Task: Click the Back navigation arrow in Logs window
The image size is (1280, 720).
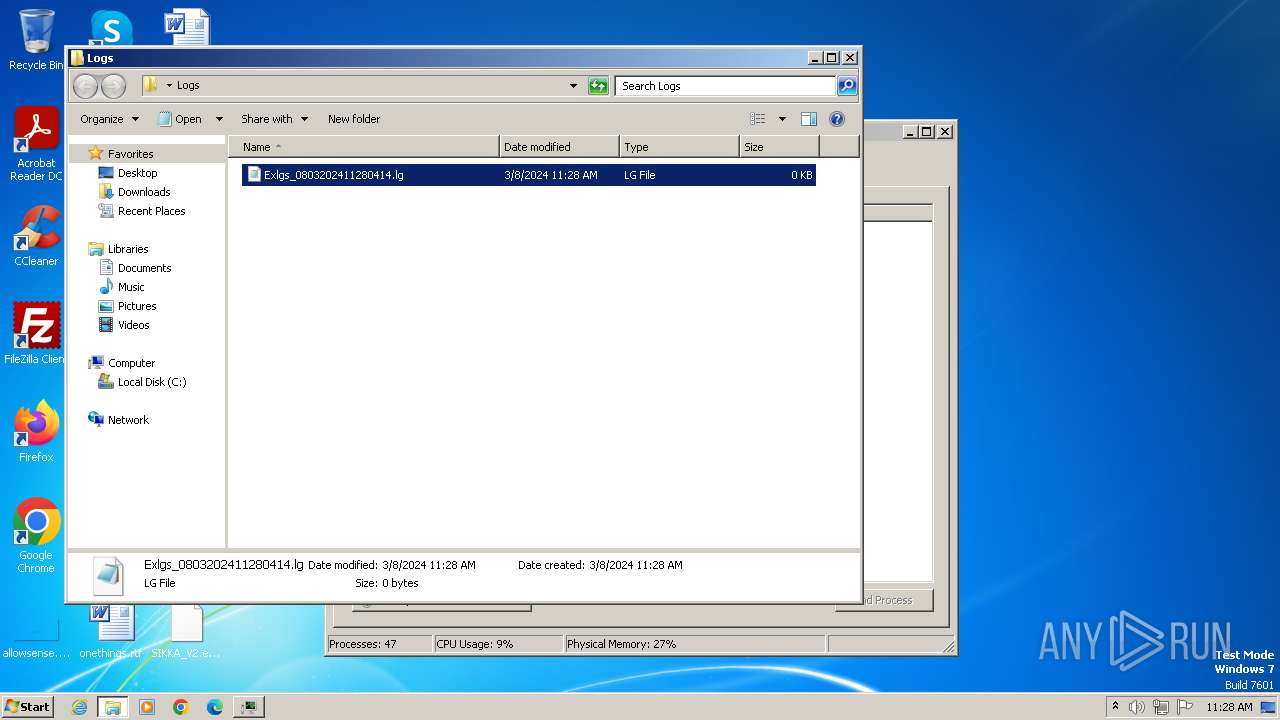Action: 86,86
